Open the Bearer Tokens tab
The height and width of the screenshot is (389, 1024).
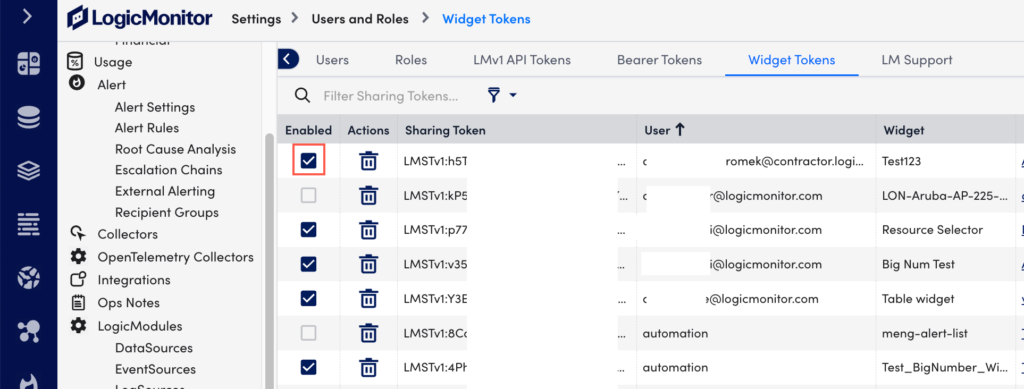(659, 60)
